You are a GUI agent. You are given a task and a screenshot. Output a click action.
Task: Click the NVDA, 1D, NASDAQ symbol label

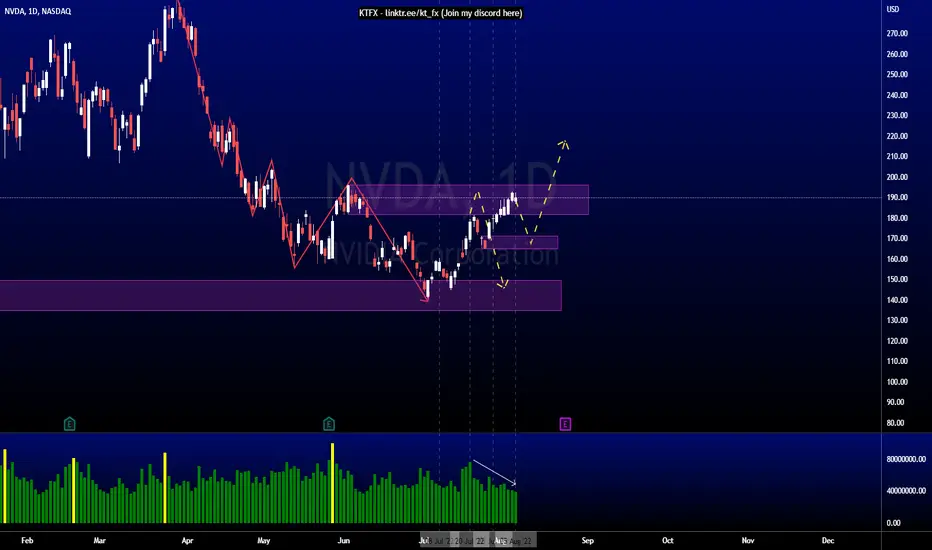38,11
